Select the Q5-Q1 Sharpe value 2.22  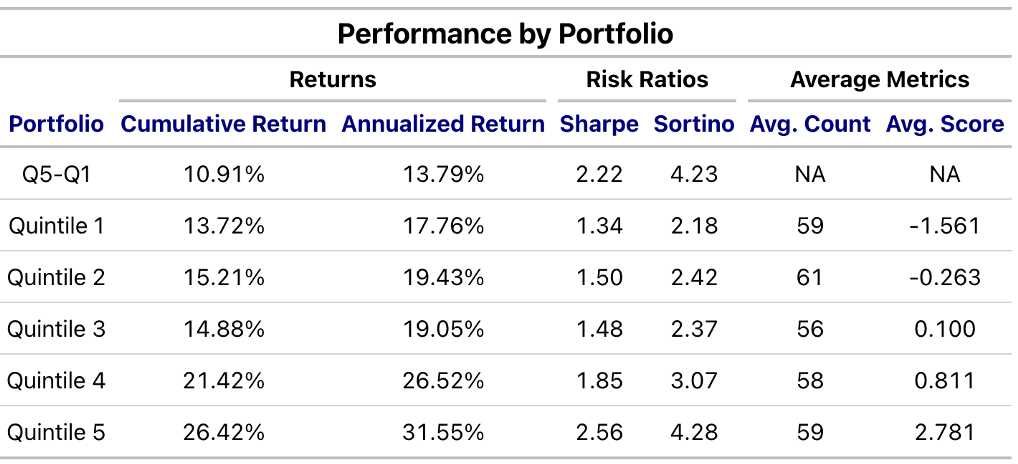[x=599, y=175]
